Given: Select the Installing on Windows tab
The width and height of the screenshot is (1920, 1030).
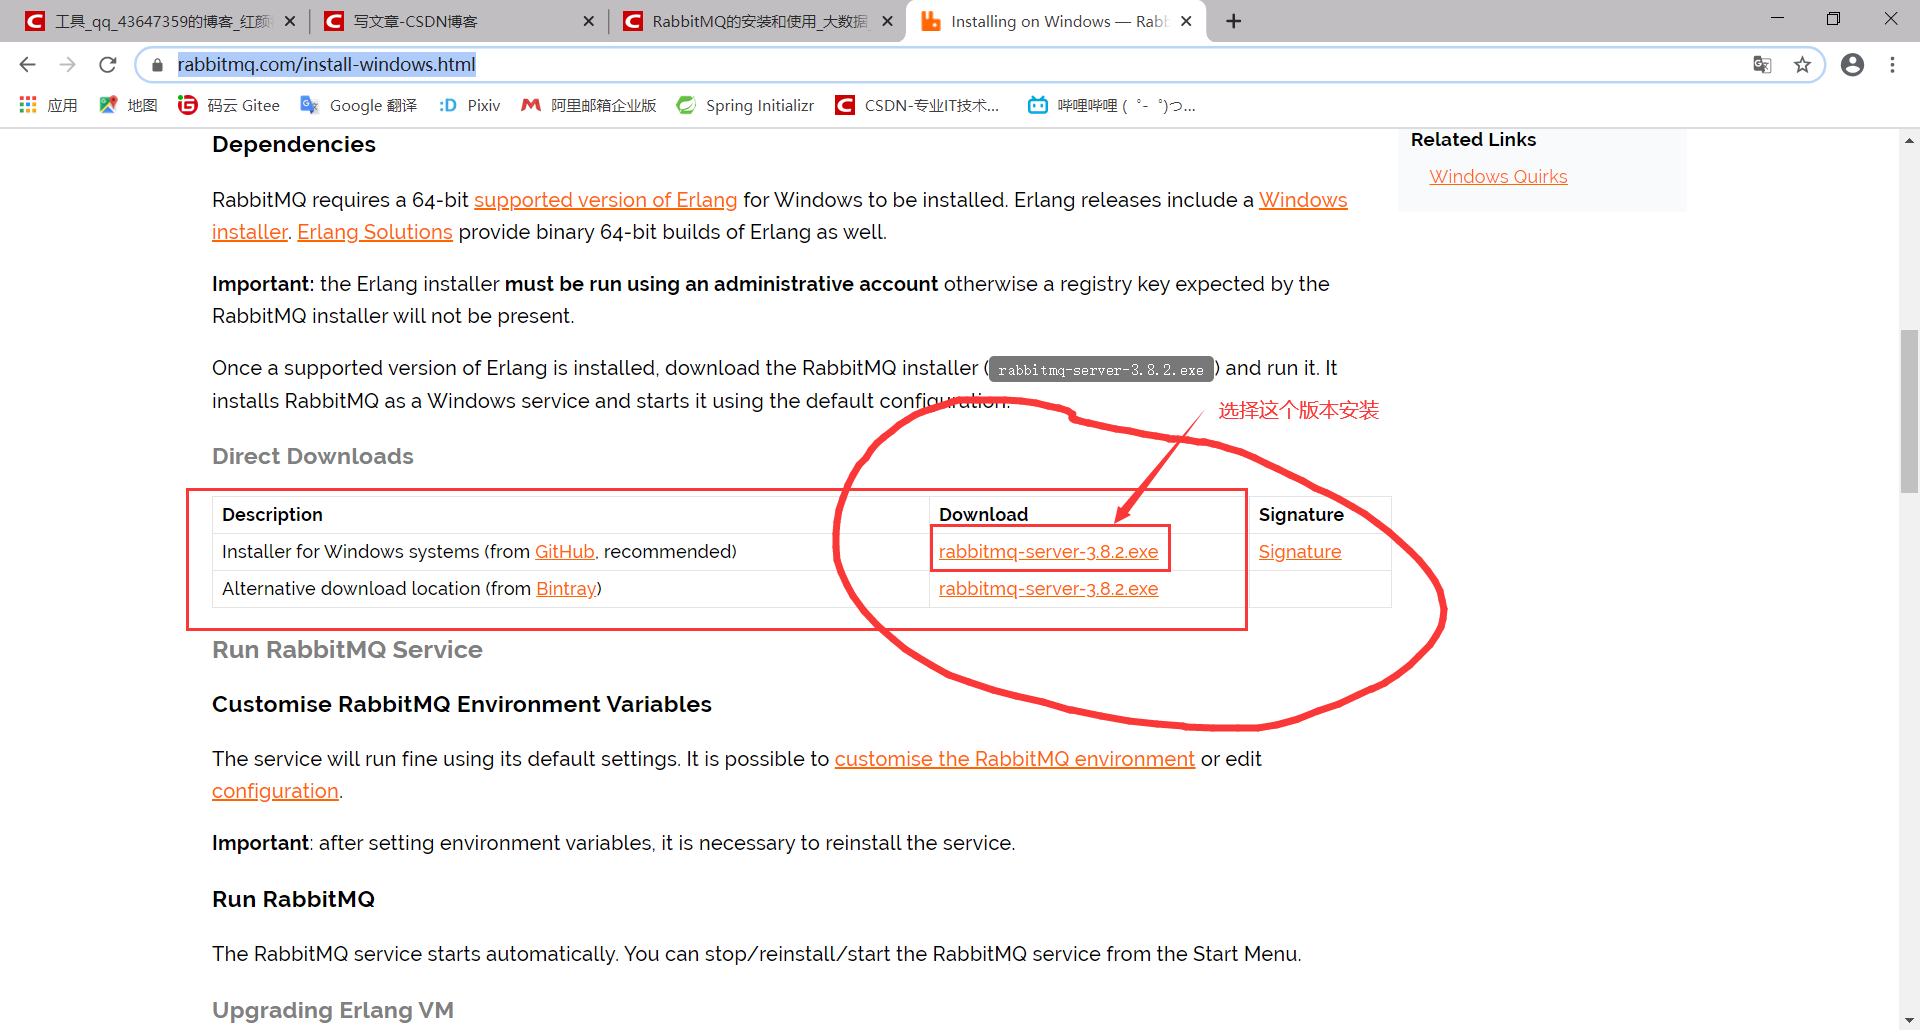Looking at the screenshot, I should (x=1055, y=21).
